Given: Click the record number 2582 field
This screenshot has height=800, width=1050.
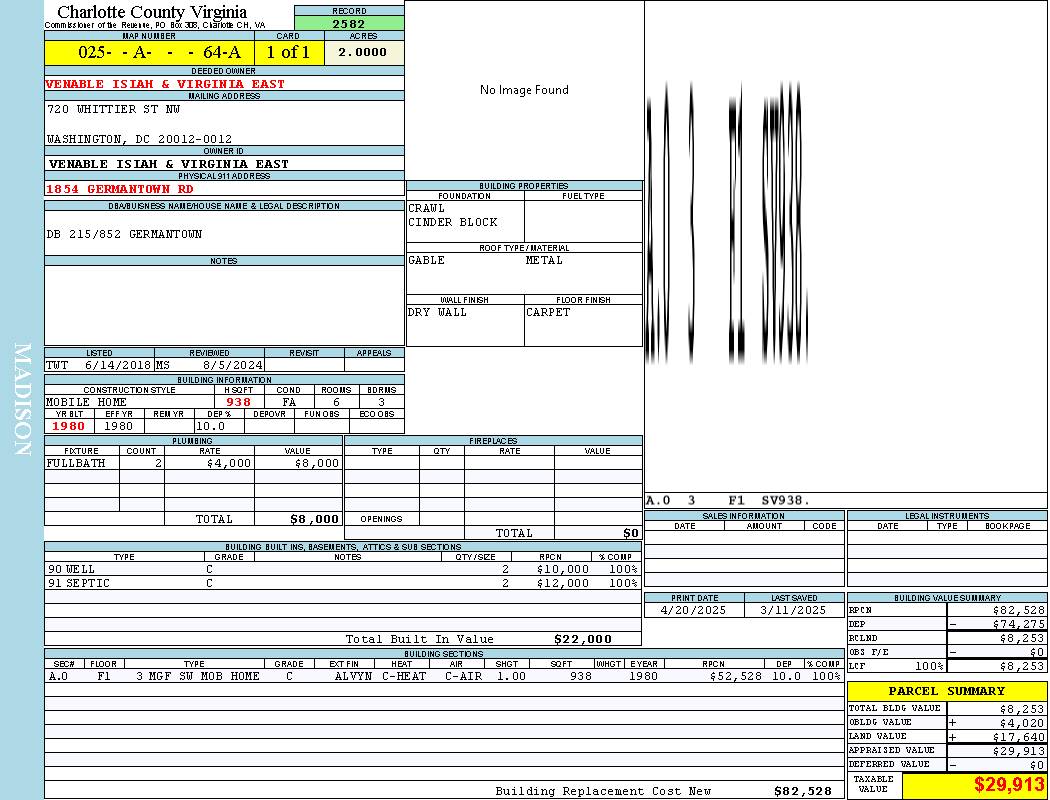Looking at the screenshot, I should pyautogui.click(x=349, y=23).
